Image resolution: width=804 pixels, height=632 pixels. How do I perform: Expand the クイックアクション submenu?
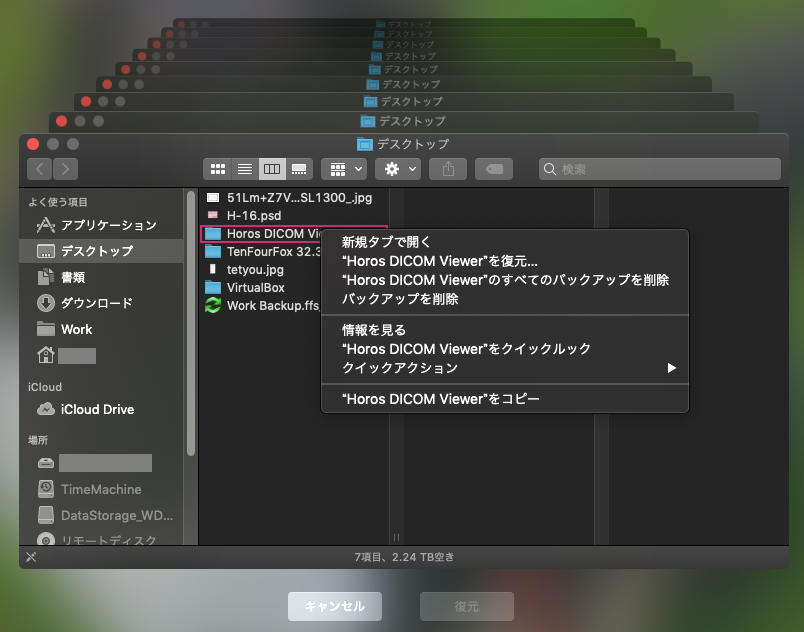pos(505,368)
